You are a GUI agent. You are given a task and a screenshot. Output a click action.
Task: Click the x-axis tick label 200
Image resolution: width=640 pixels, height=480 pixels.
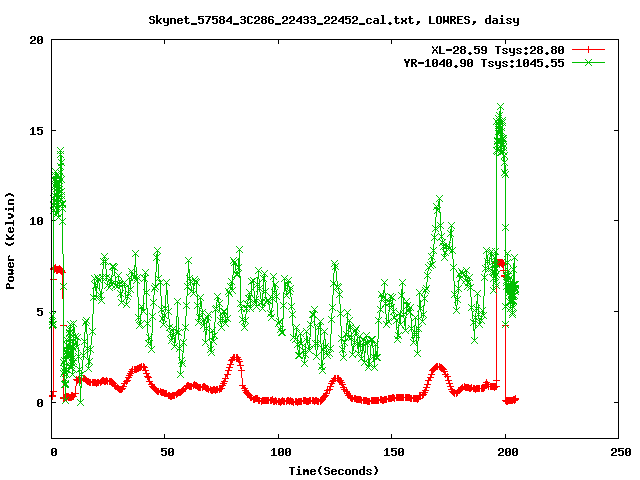pos(507,452)
